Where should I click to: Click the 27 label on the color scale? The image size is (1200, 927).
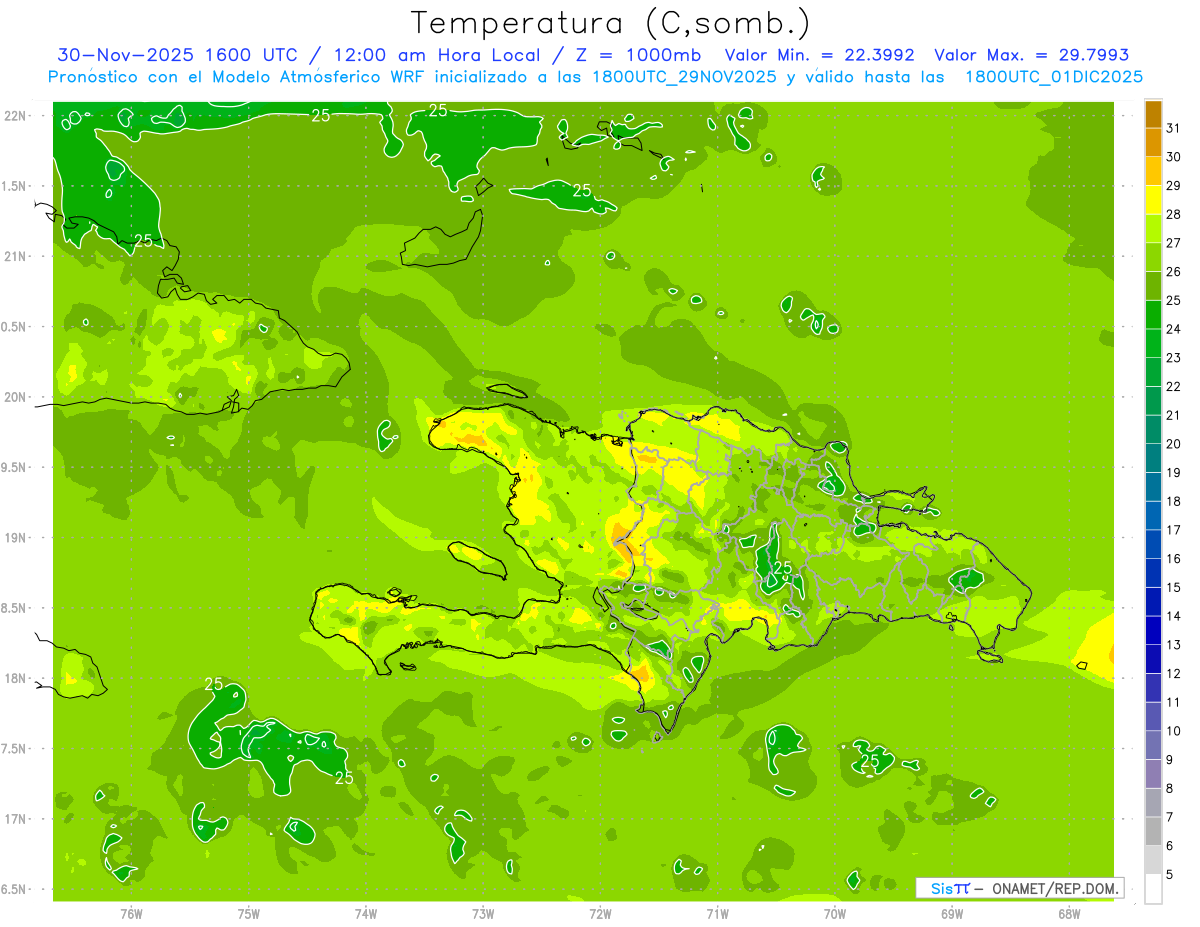point(1174,243)
